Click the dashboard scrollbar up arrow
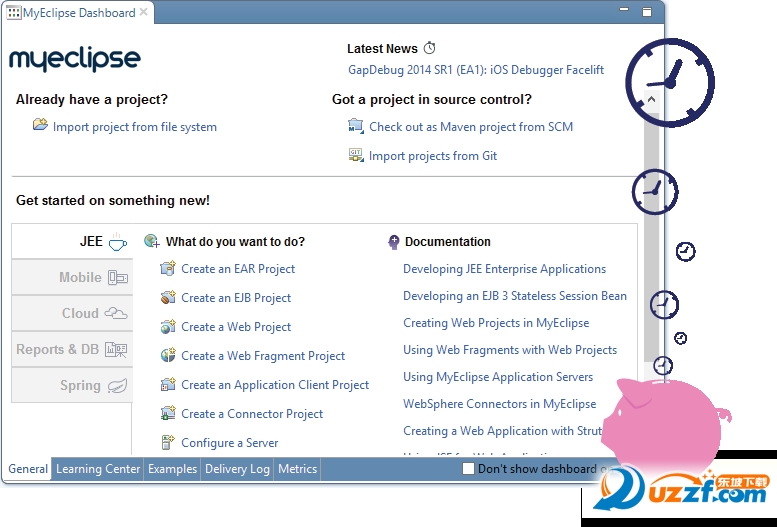Image resolution: width=777 pixels, height=527 pixels. pyautogui.click(x=652, y=99)
